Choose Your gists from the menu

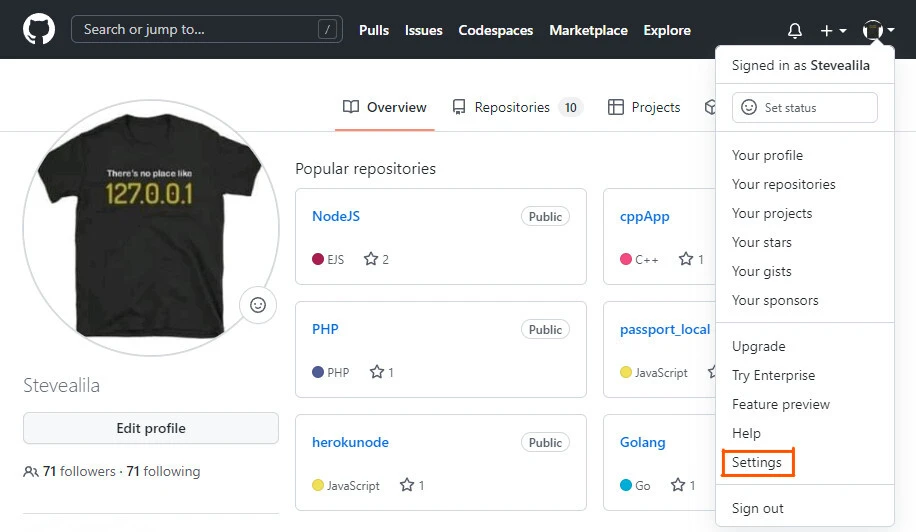point(761,271)
